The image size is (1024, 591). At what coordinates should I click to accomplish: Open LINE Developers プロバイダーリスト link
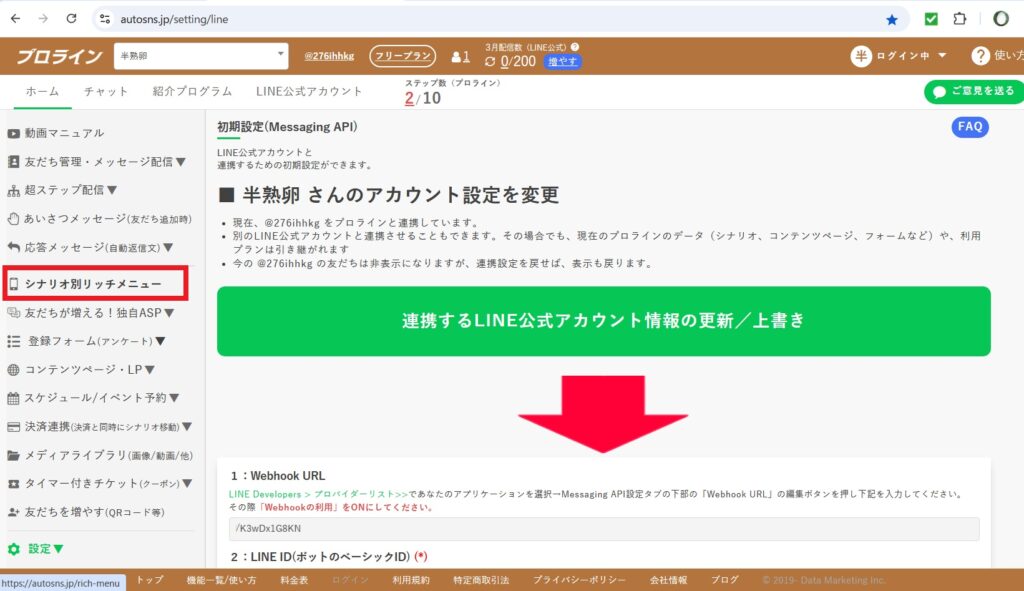[318, 494]
